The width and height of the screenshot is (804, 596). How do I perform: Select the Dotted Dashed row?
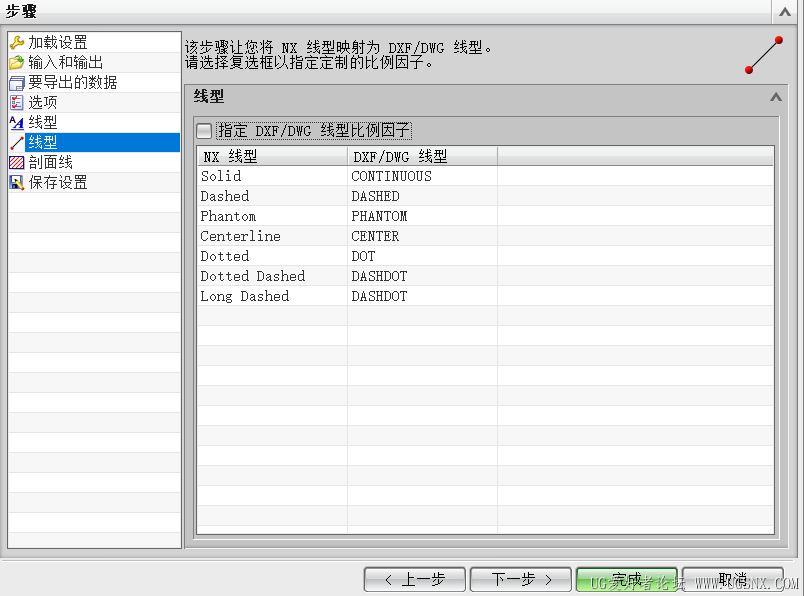[x=485, y=276]
